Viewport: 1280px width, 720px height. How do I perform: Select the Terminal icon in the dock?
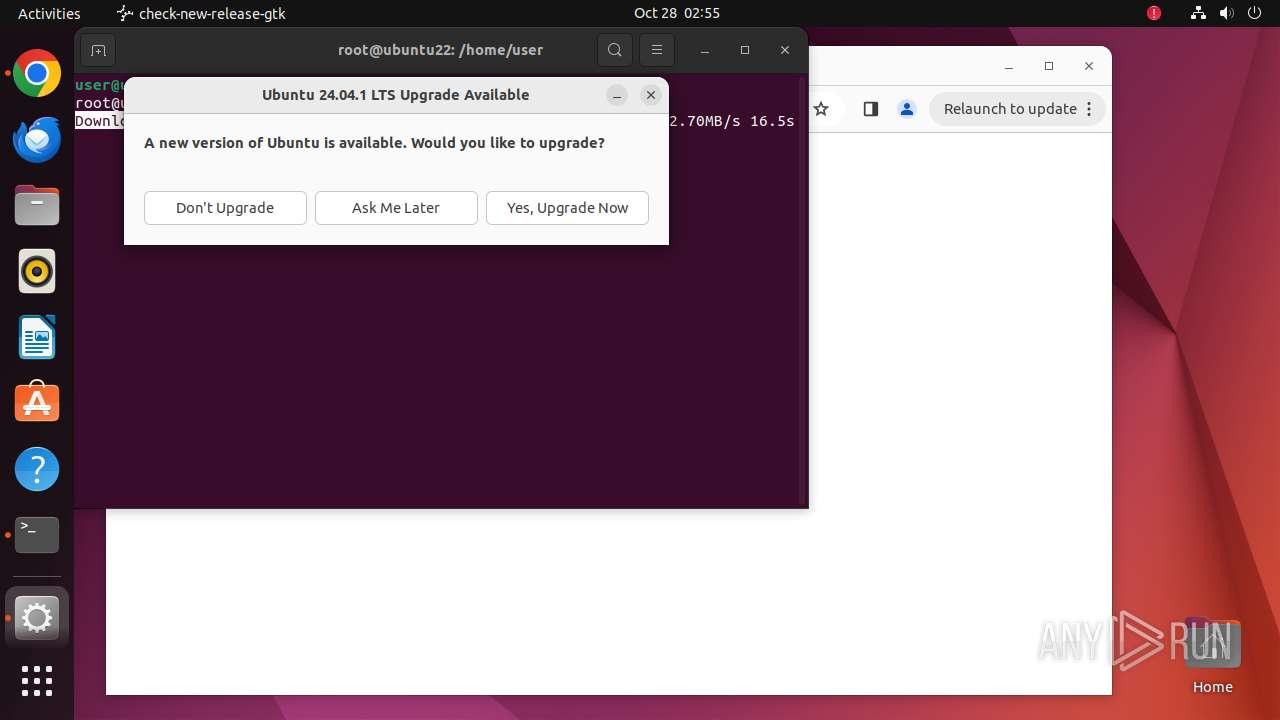pos(37,535)
